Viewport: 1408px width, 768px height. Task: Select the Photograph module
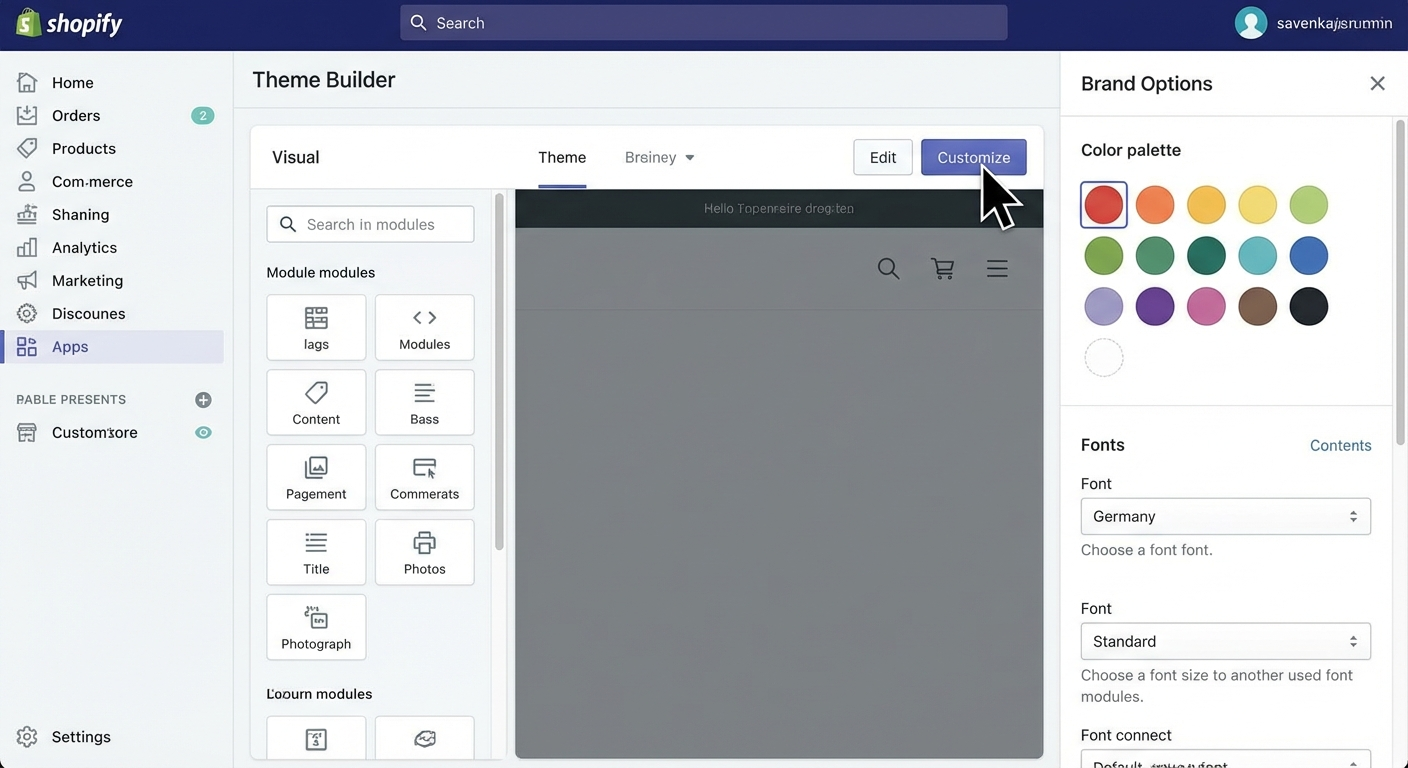coord(316,627)
